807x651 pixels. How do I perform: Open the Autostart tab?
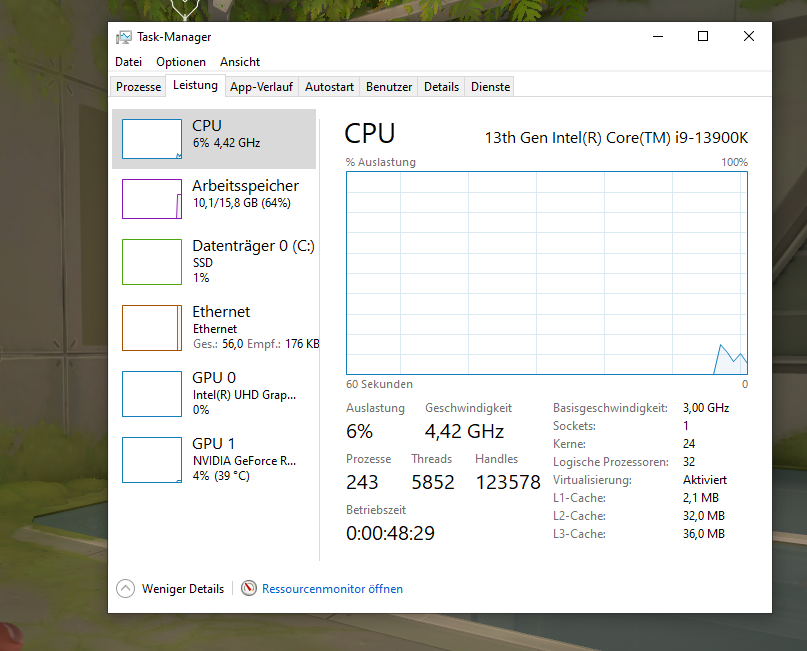329,86
